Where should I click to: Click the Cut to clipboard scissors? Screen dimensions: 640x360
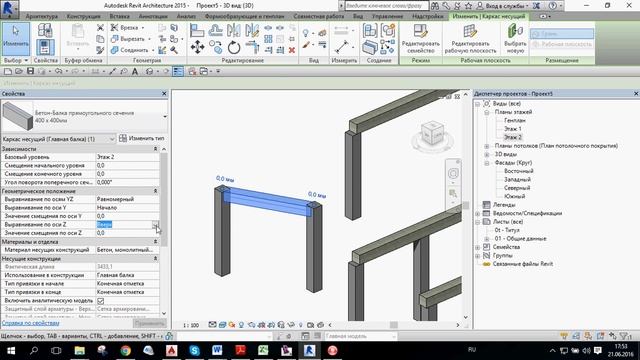coord(100,28)
